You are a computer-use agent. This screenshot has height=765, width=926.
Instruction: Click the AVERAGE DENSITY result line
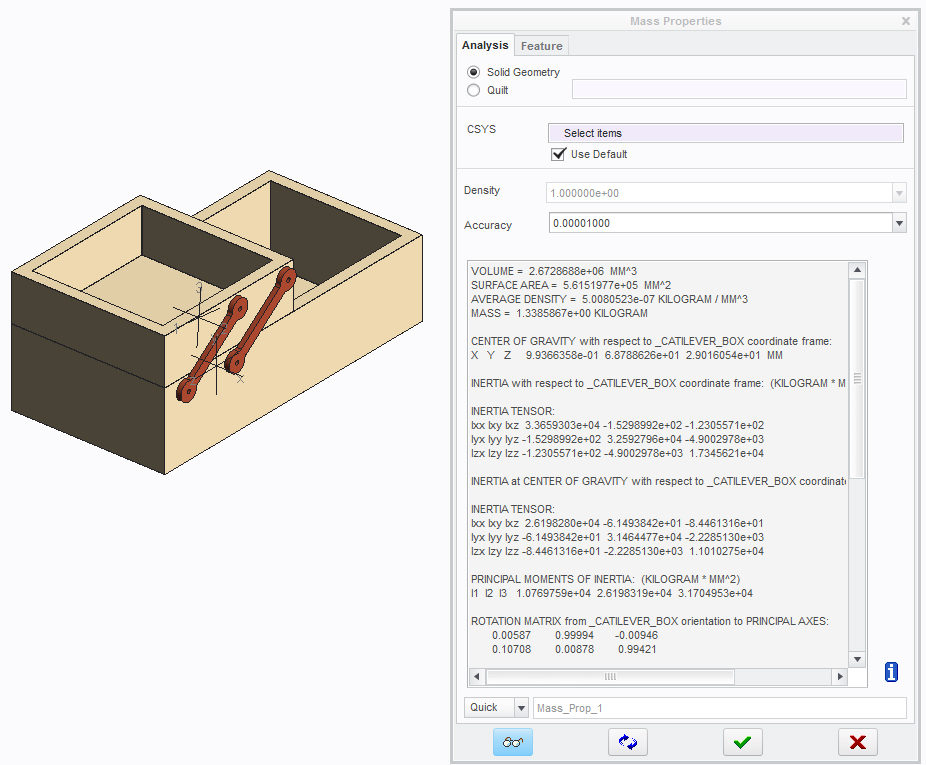pos(609,300)
